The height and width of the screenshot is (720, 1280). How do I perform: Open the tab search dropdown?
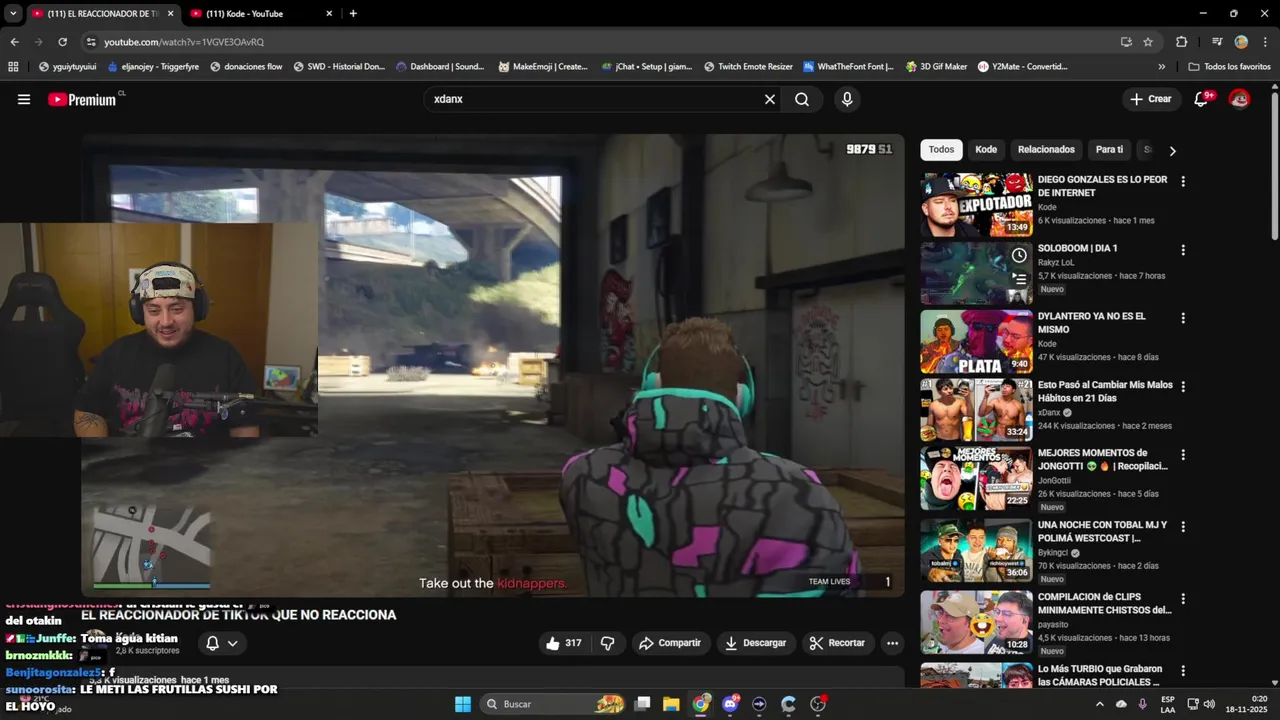click(13, 13)
